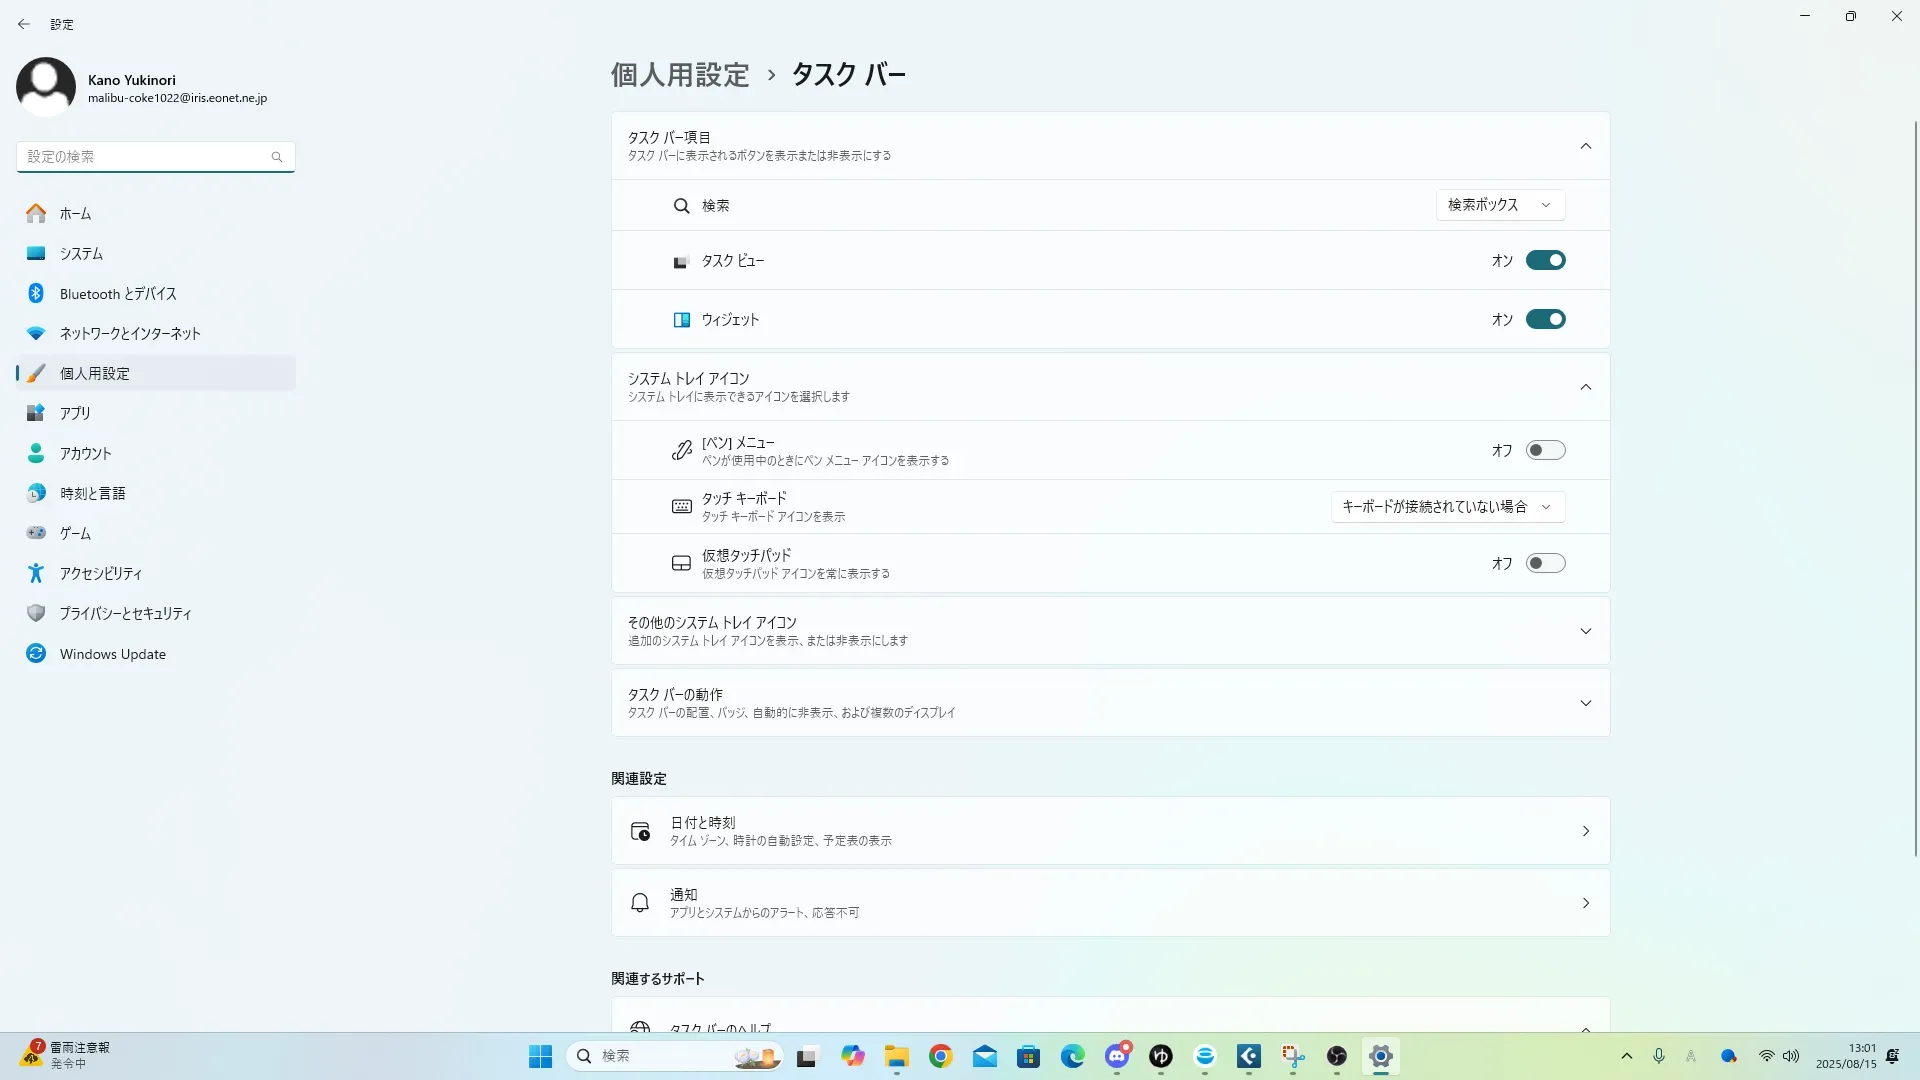Viewport: 1920px width, 1080px height.
Task: Open アクセシビリティ settings category
Action: pyautogui.click(x=100, y=574)
